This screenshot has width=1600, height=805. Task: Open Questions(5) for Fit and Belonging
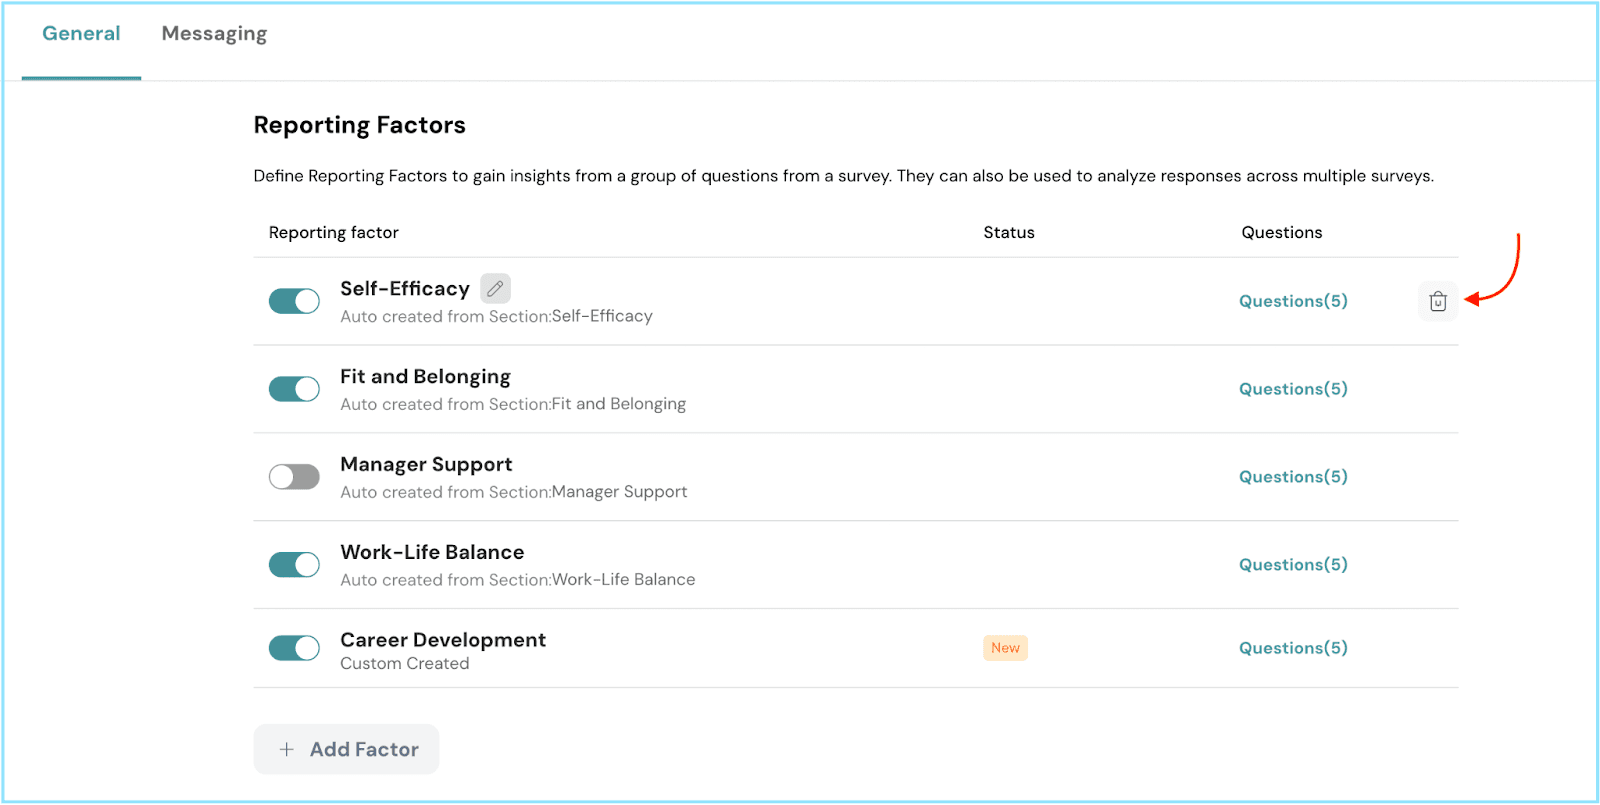click(x=1292, y=389)
